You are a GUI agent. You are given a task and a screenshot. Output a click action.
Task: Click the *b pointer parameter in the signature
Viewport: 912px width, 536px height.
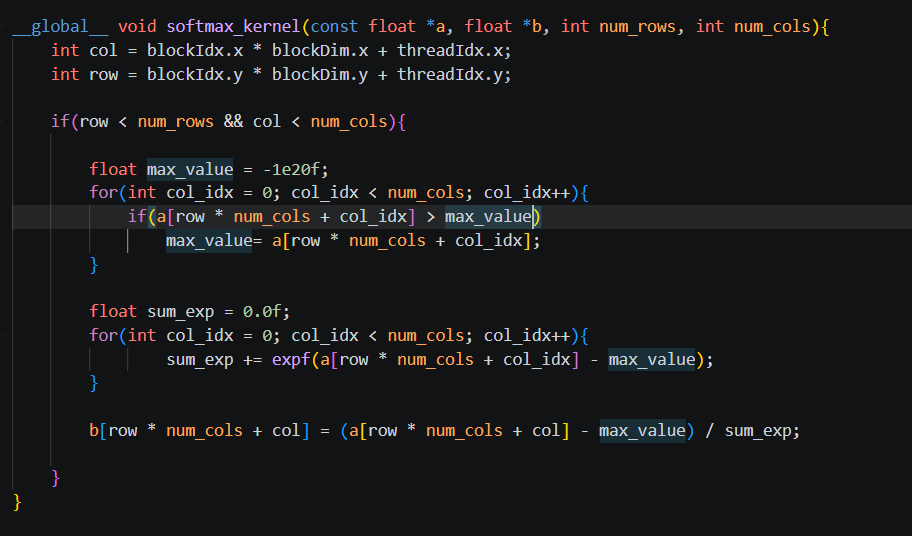pos(531,27)
